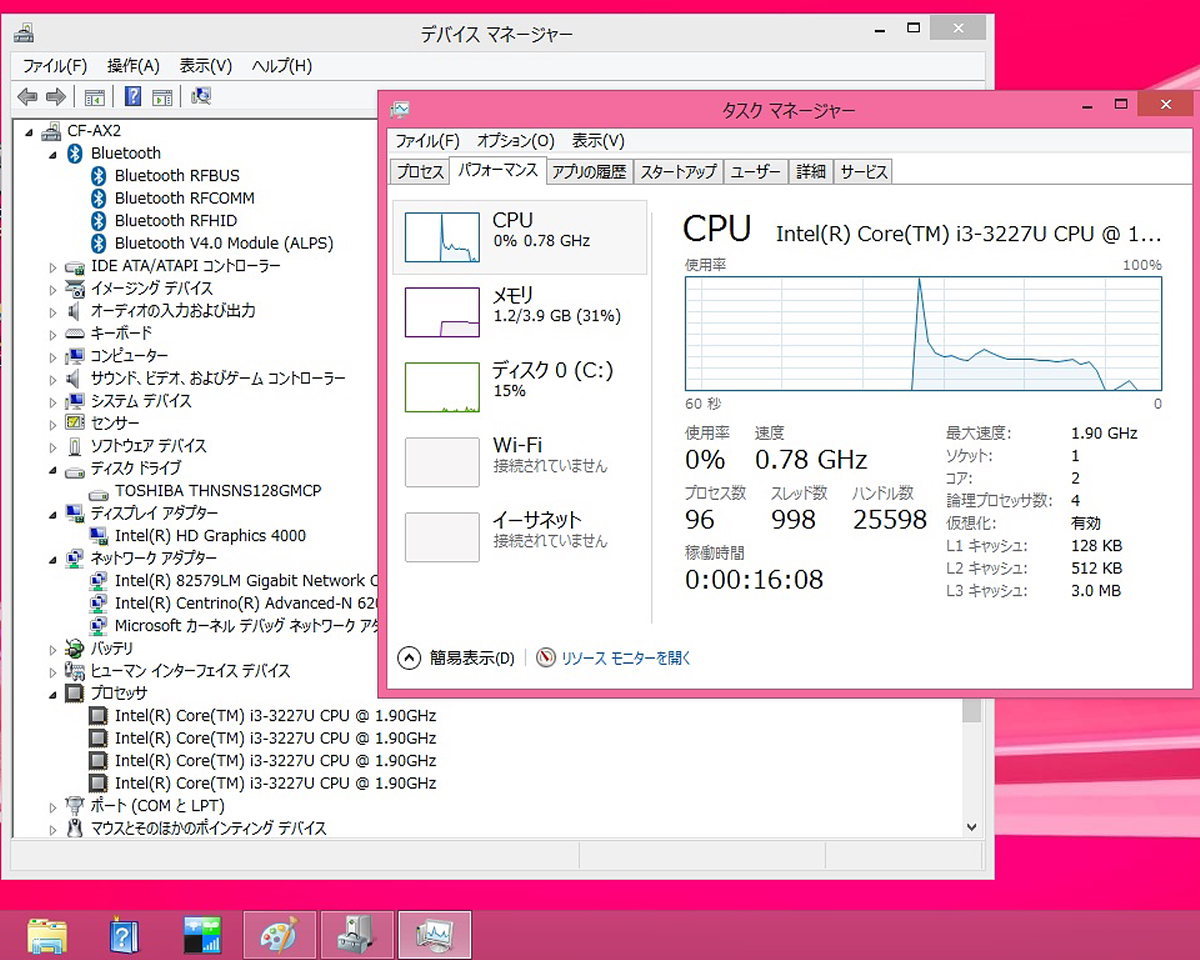Screen dimensions: 1200x960
Task: Select the last i3-3227U processor icon
Action: [x=98, y=783]
